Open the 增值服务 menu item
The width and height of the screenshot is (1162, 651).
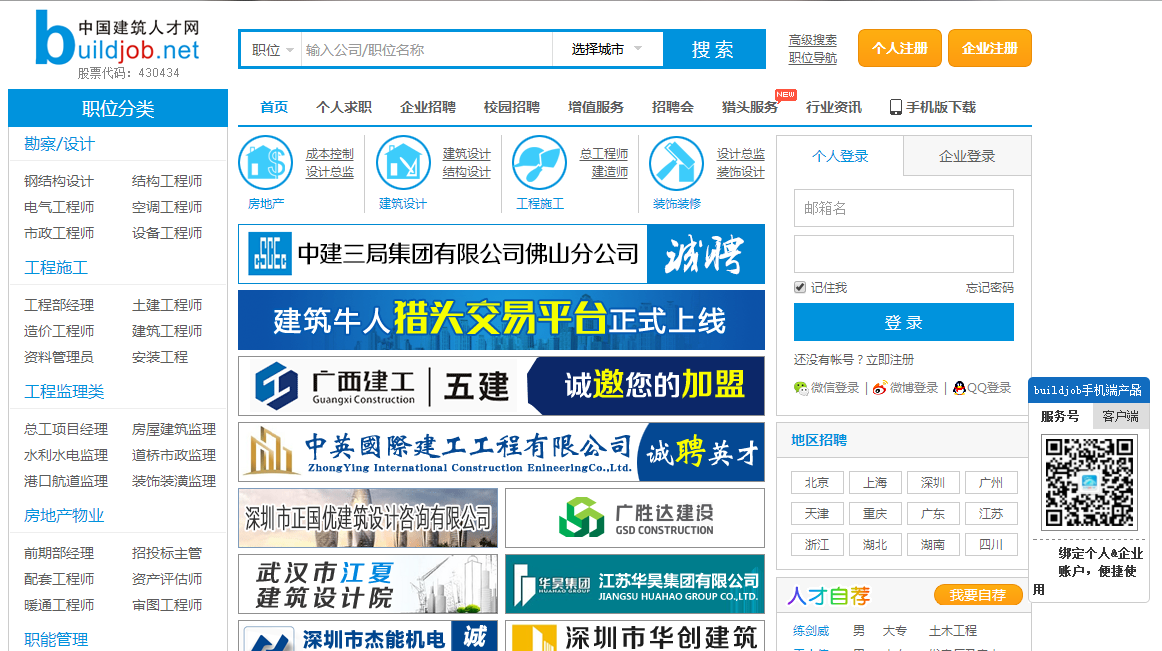[596, 108]
